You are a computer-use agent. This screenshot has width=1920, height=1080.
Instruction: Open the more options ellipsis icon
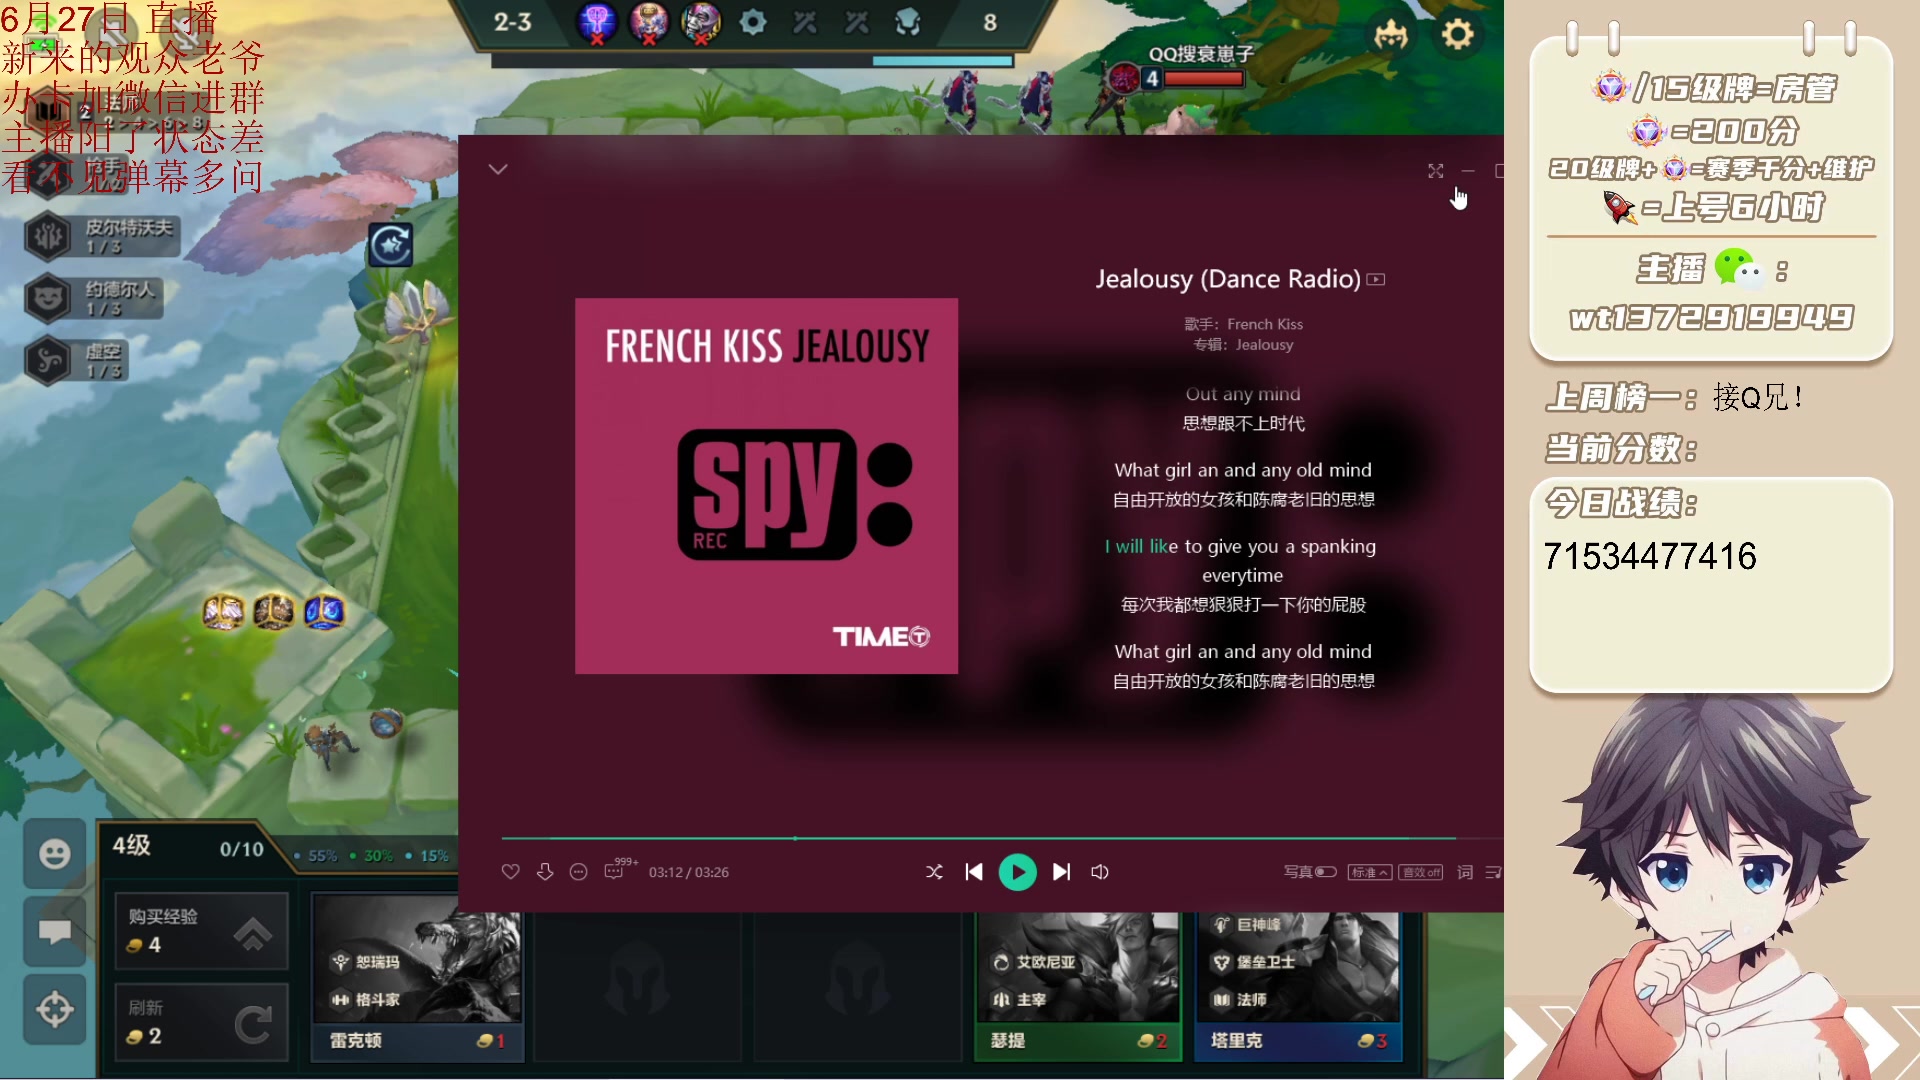tap(578, 872)
